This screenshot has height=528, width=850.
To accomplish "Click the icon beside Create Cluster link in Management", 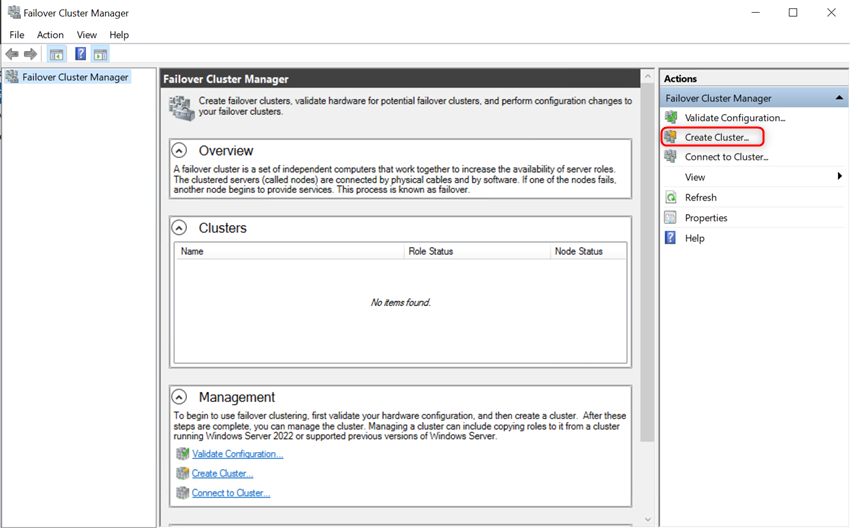I will point(183,473).
